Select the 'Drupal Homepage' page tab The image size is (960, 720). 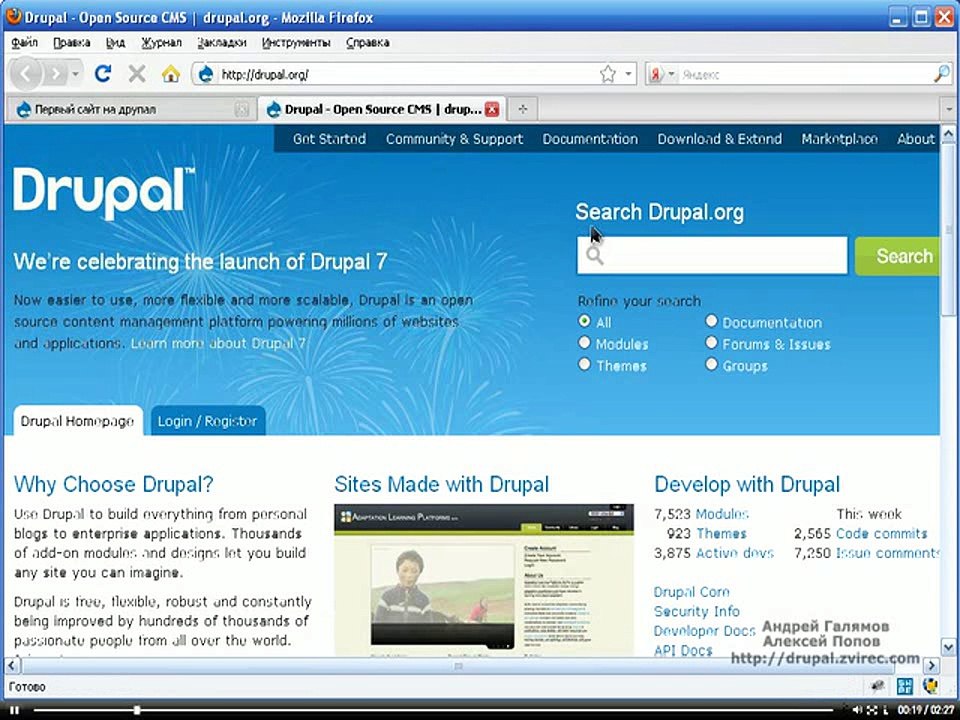78,421
